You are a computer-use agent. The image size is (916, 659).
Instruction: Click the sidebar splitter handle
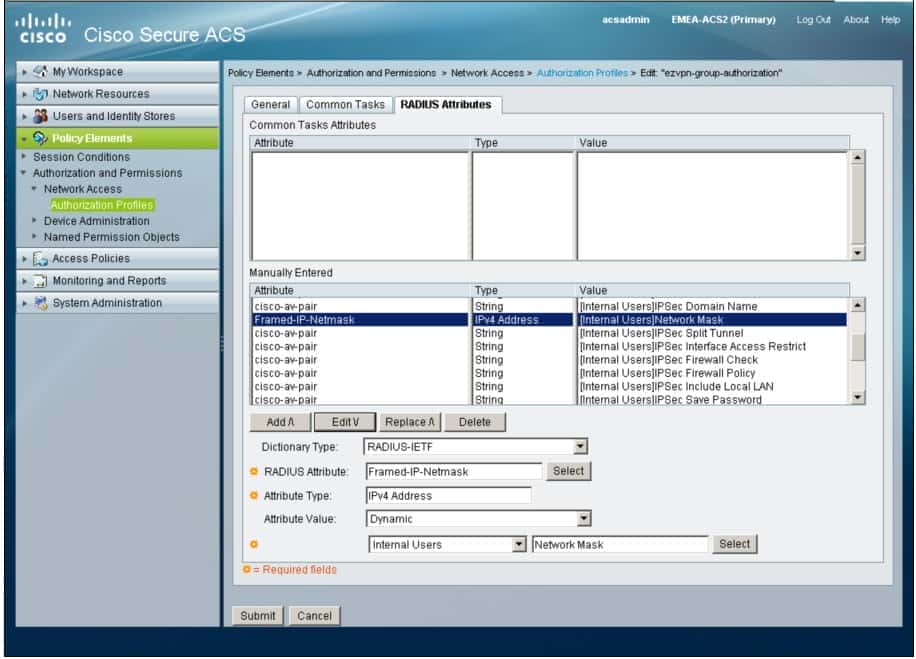pos(221,344)
